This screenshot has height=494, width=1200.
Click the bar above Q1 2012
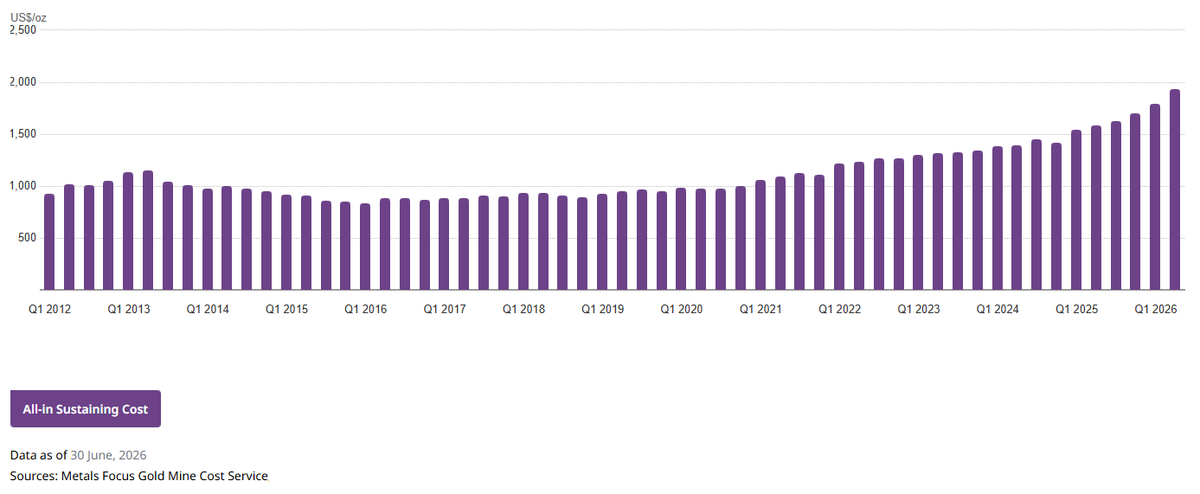49,242
